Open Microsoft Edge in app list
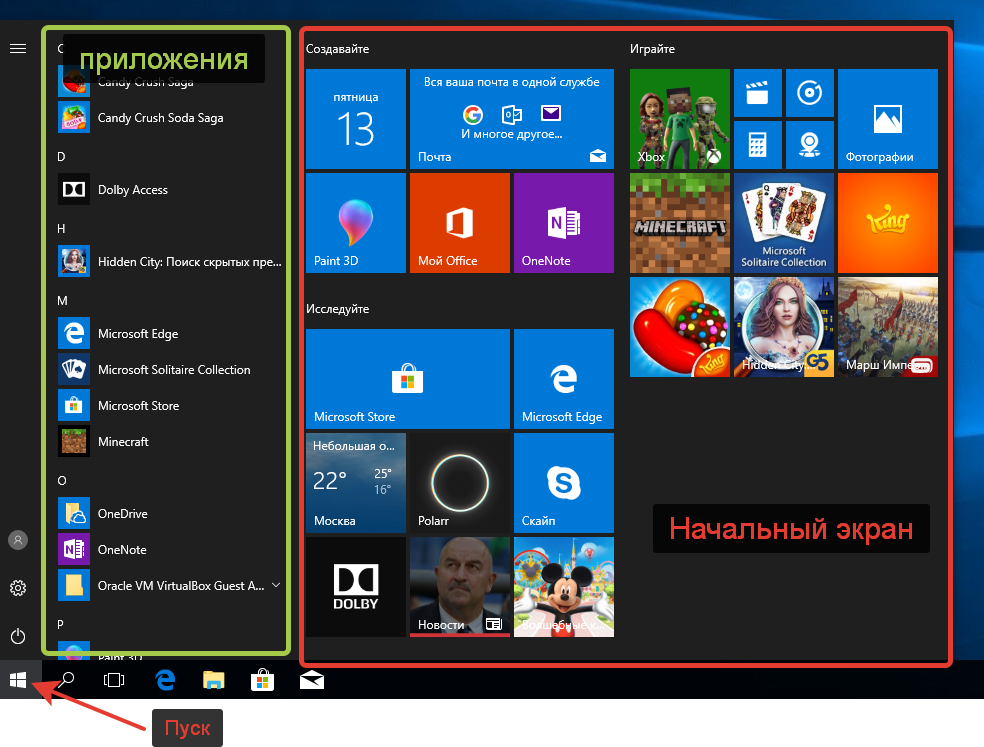 click(x=169, y=333)
